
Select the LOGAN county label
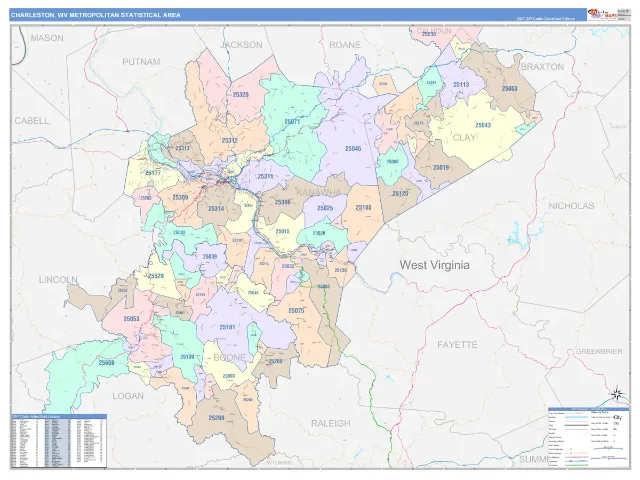click(128, 396)
